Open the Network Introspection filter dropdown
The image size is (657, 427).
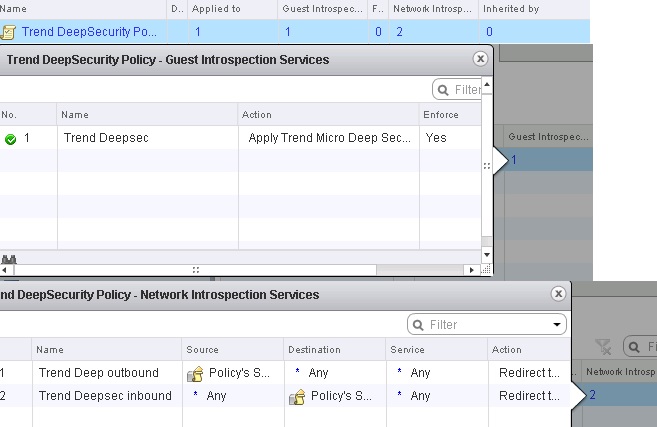[x=557, y=325]
